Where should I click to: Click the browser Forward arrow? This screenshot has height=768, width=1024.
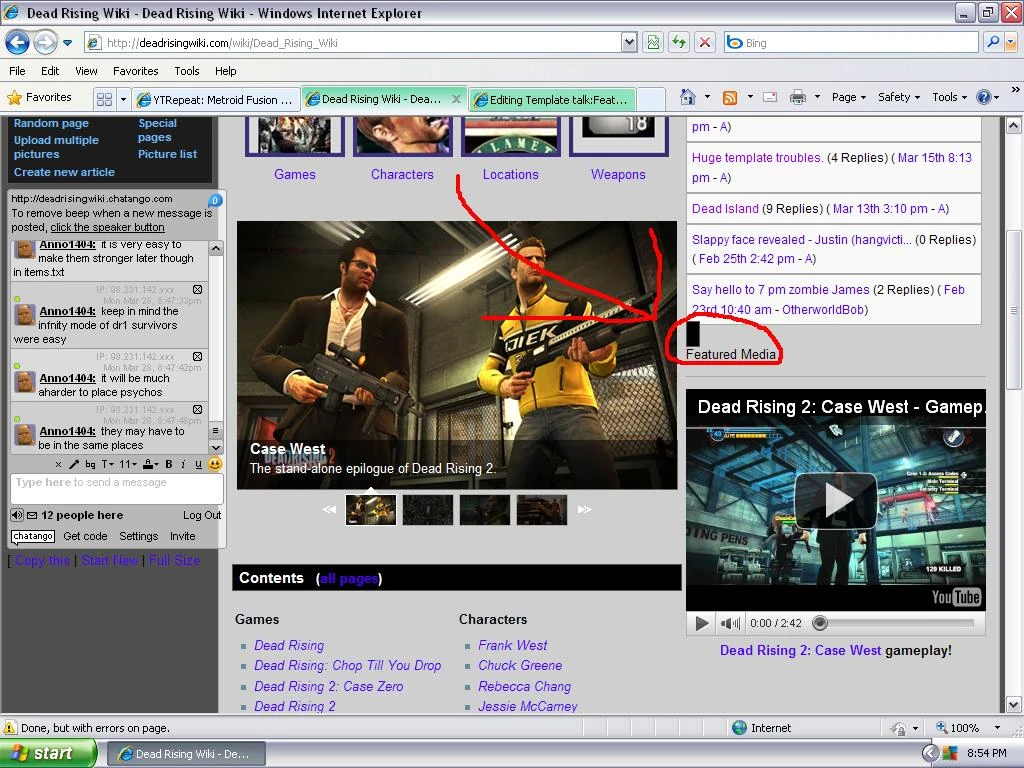(x=45, y=42)
